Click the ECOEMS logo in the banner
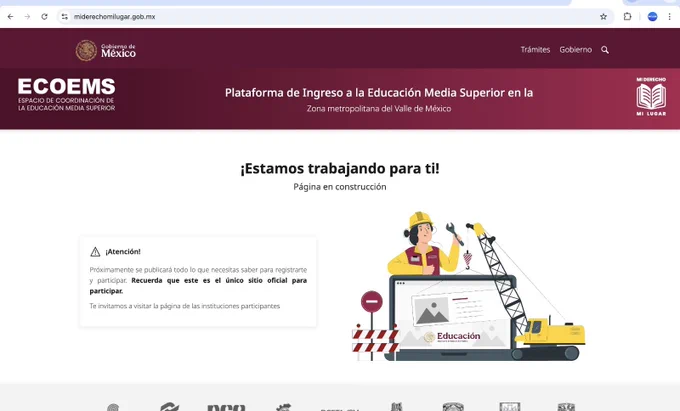Screen dimensions: 680x411 click(66, 95)
